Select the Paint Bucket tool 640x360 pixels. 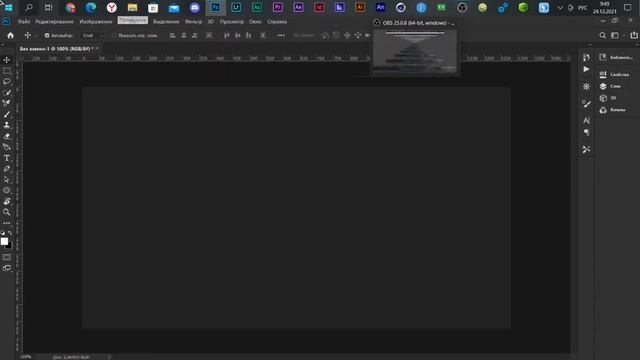(7, 147)
